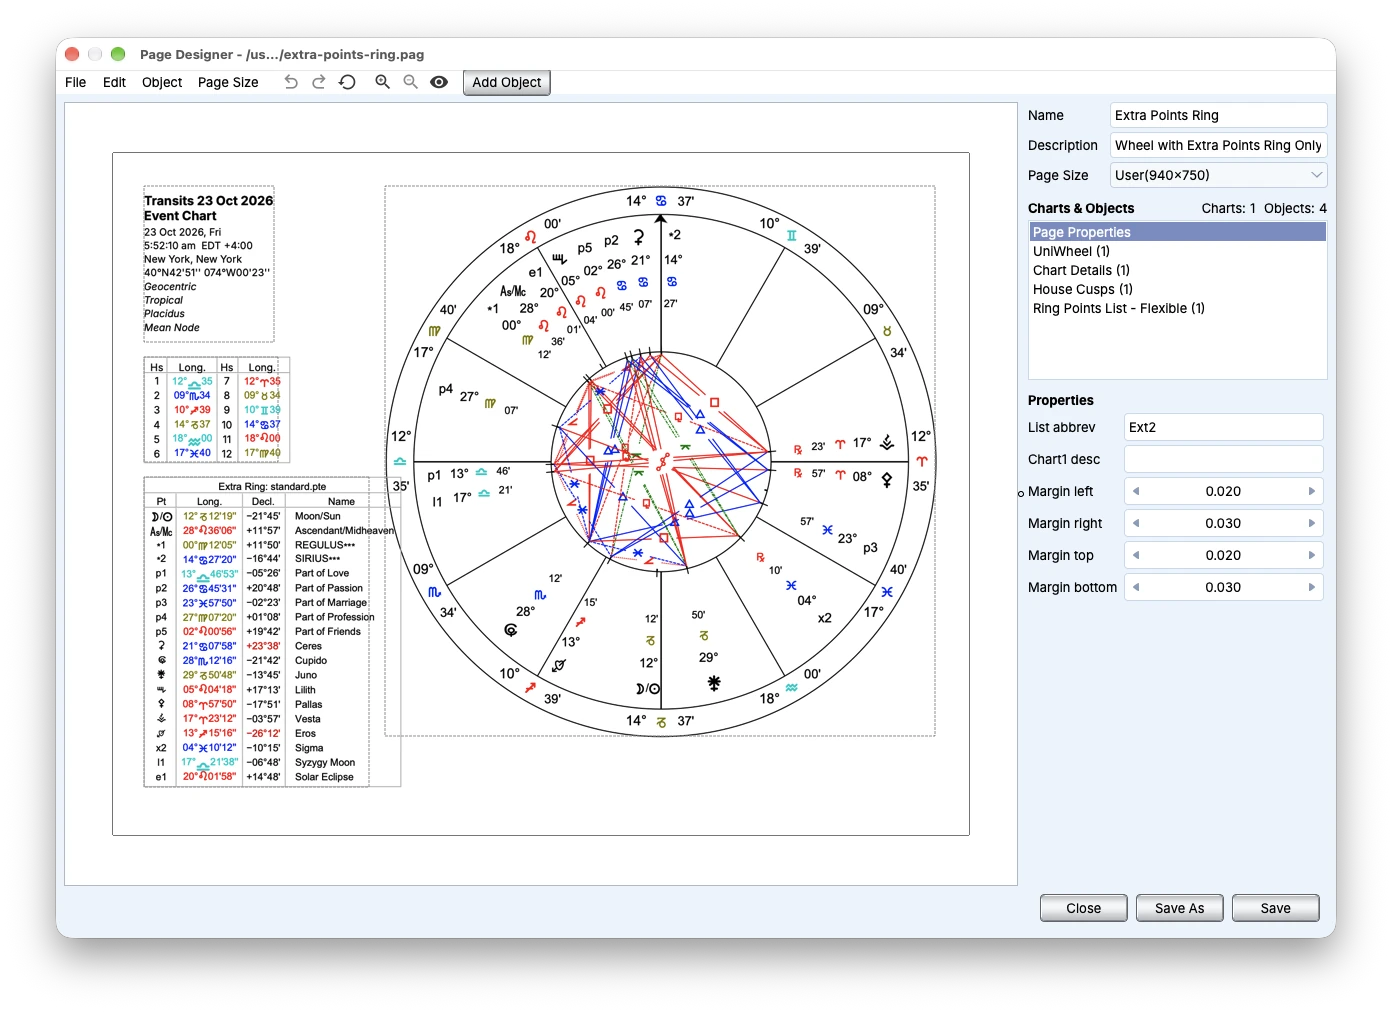Select Page Properties in objects list

(1177, 232)
